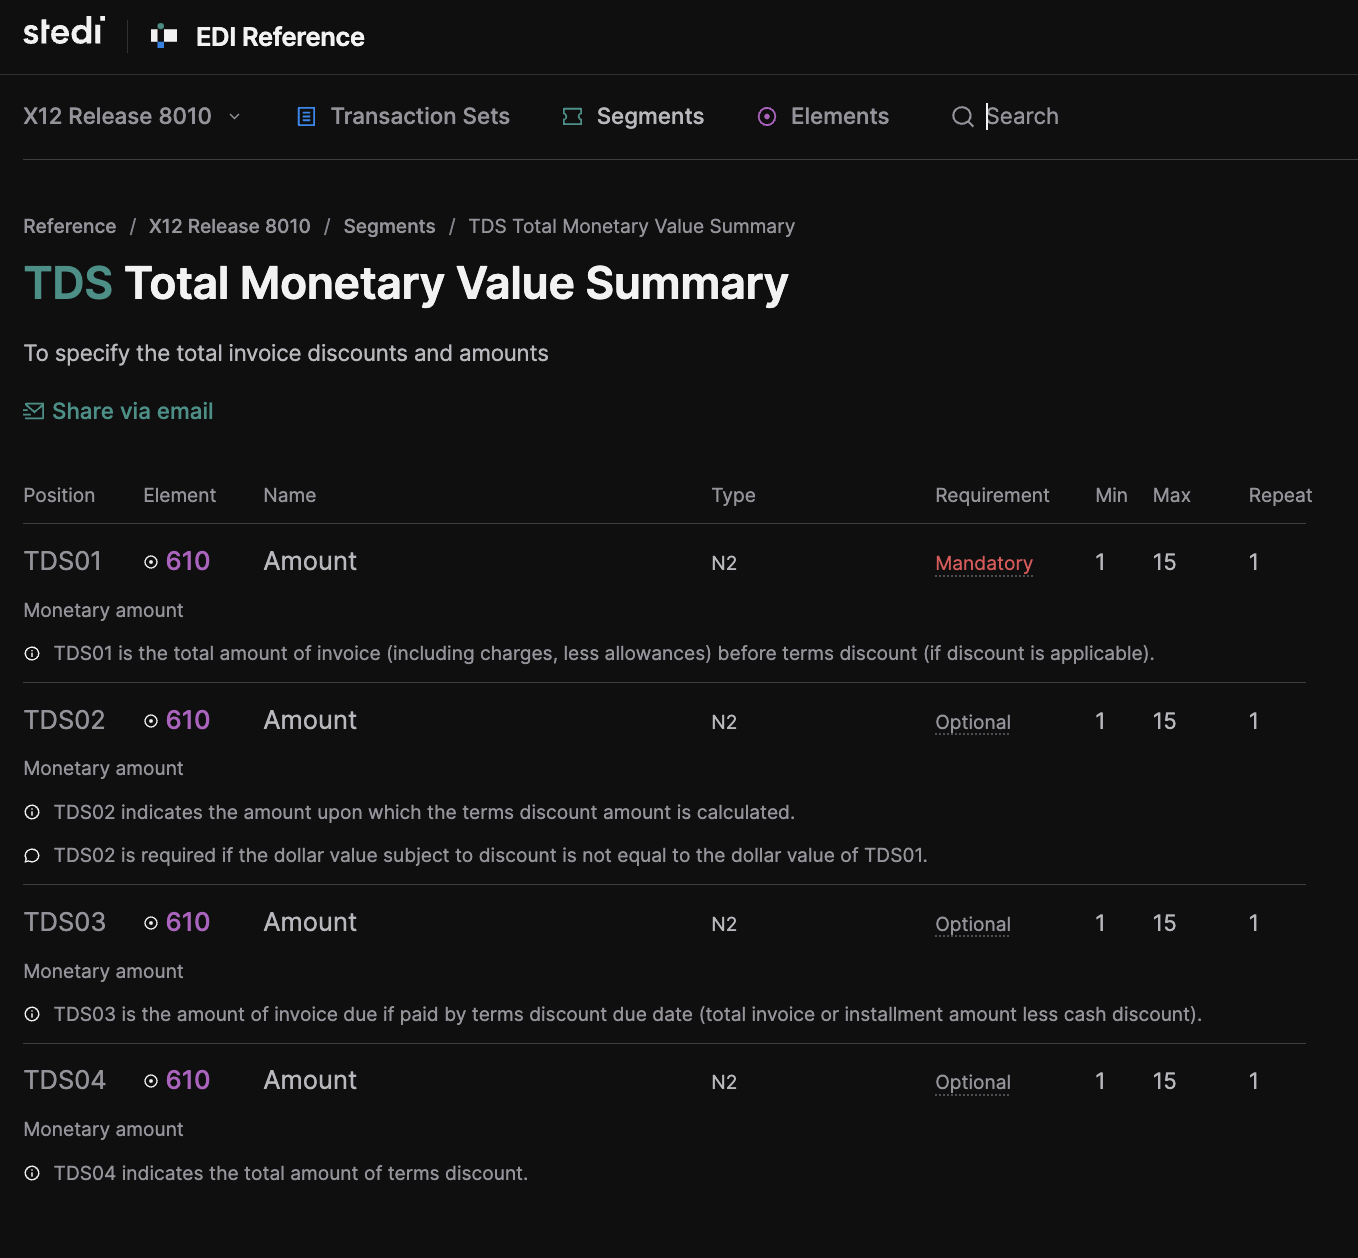Click the Optional requirement label for TDS02
Image resolution: width=1358 pixels, height=1258 pixels.
tap(973, 722)
